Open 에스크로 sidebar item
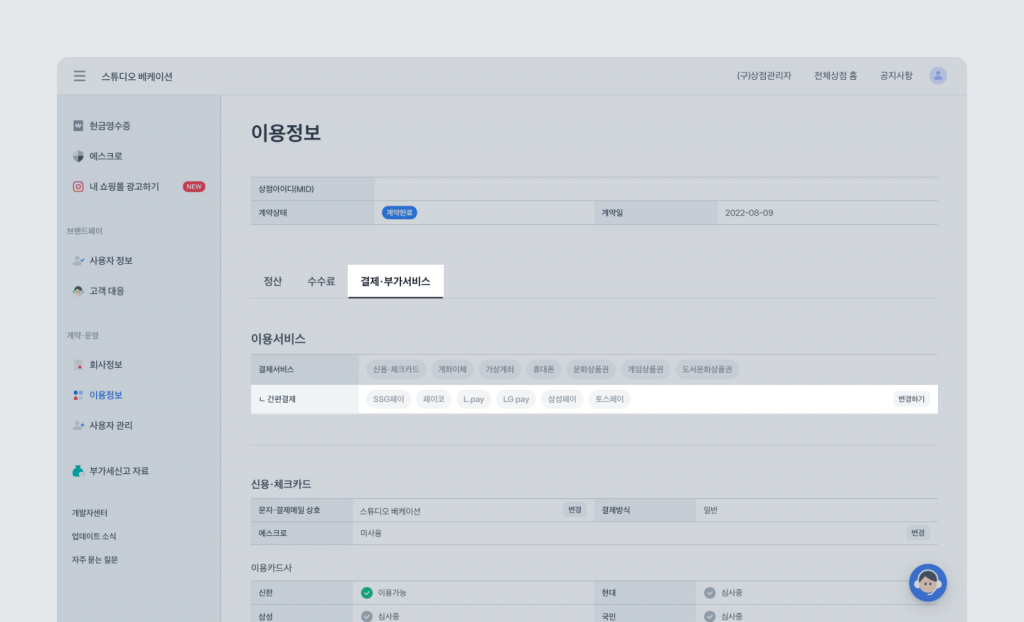The width and height of the screenshot is (1024, 622). pyautogui.click(x=106, y=156)
